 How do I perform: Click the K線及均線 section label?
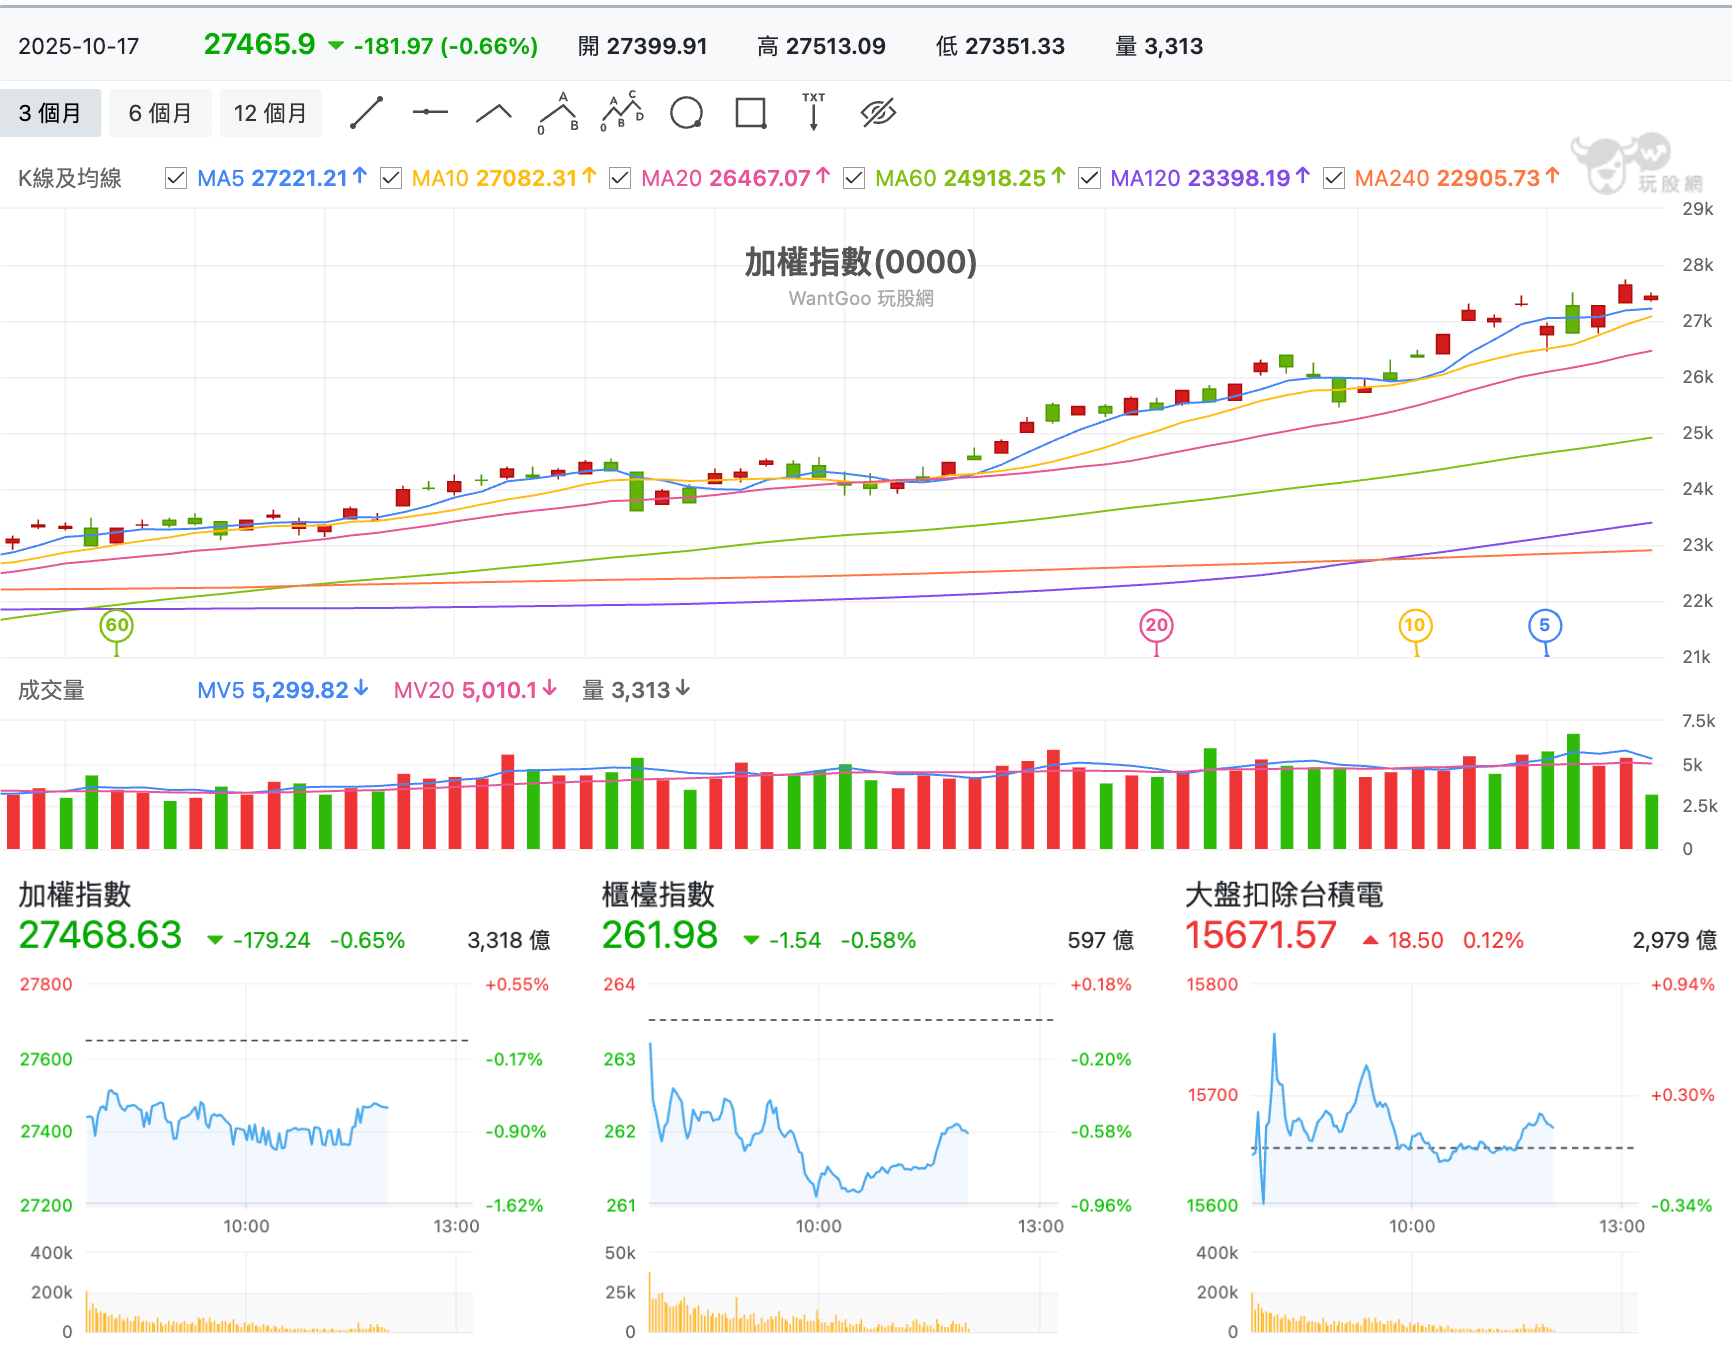[x=70, y=178]
